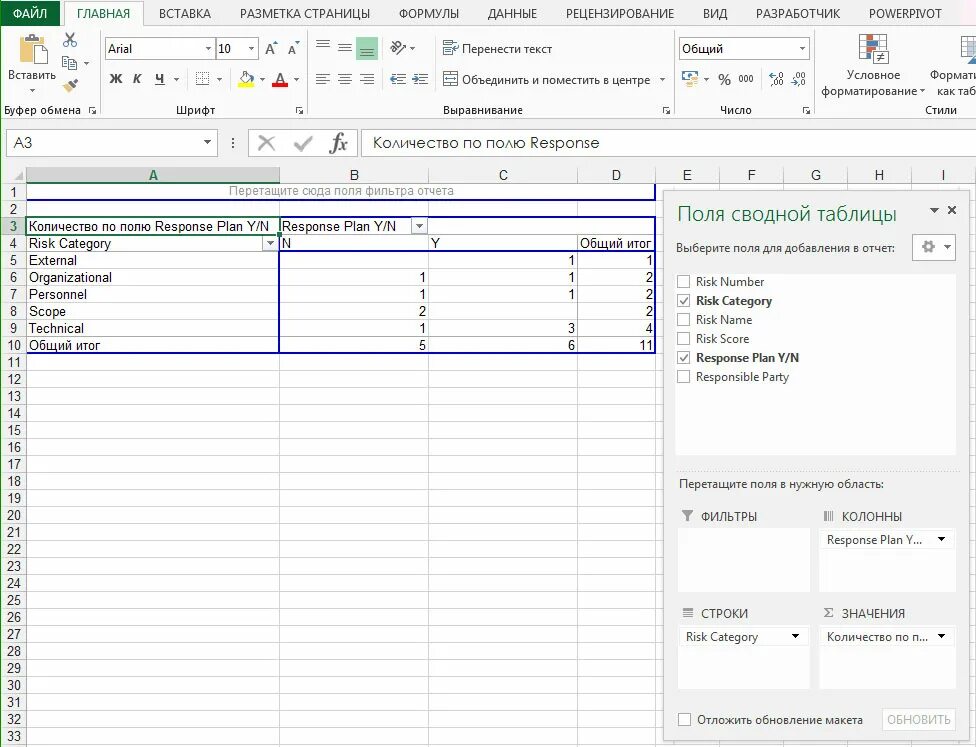This screenshot has height=747, width=976.
Task: Increase indent
Action: pos(420,79)
